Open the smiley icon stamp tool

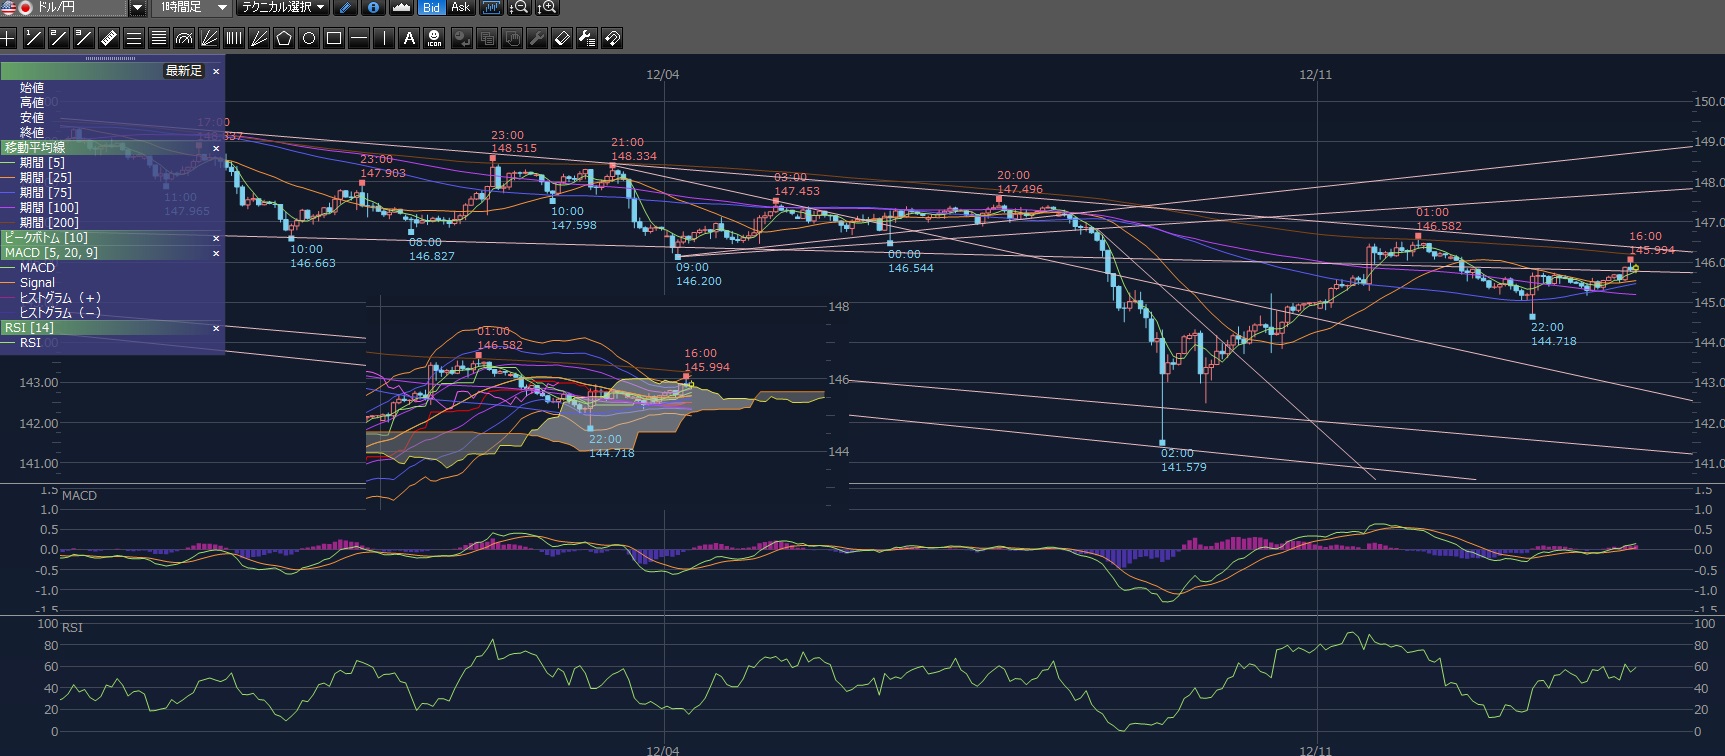click(x=434, y=39)
